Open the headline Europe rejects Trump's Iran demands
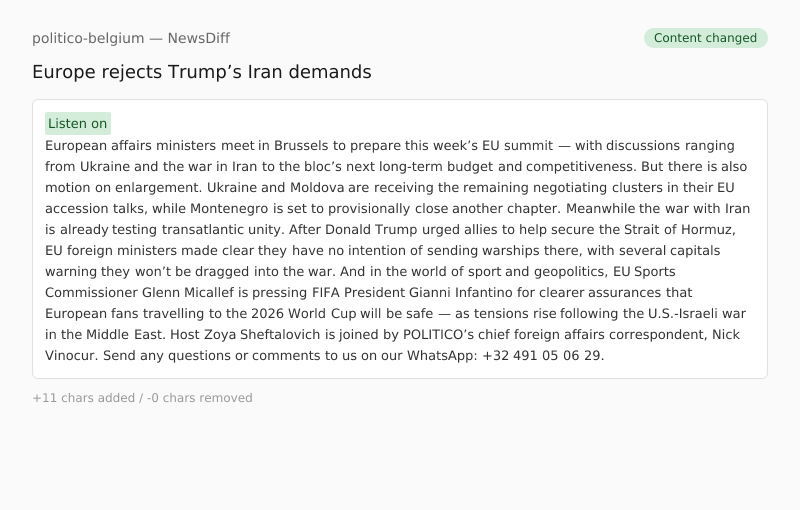Viewport: 800px width, 510px height. tap(201, 72)
